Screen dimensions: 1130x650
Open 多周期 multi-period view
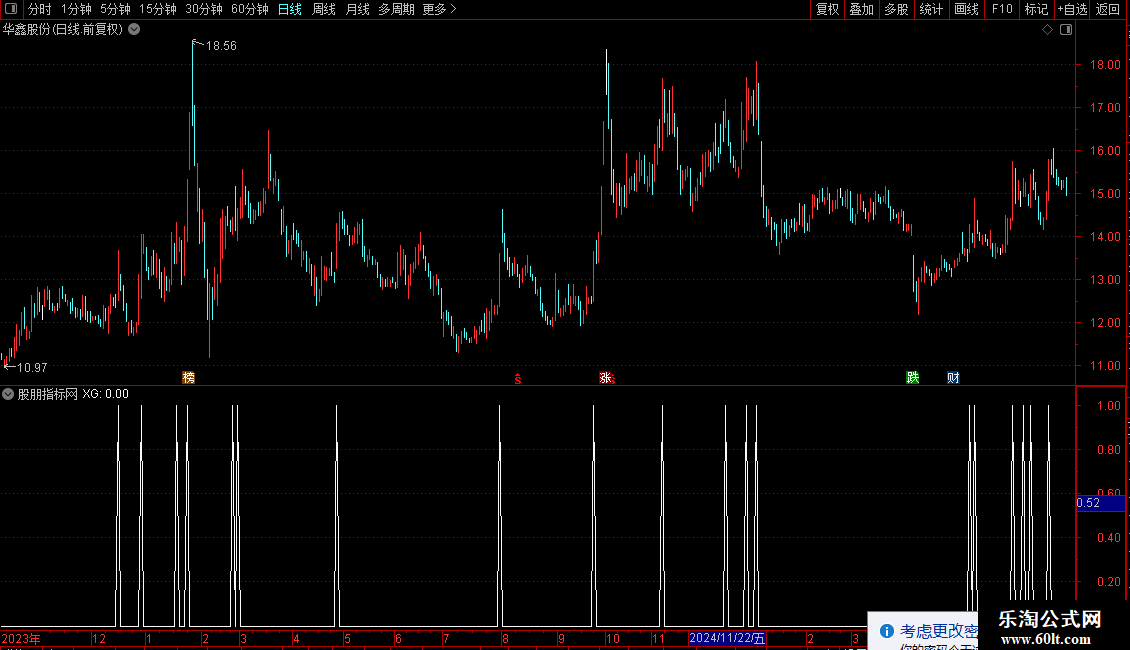click(396, 9)
